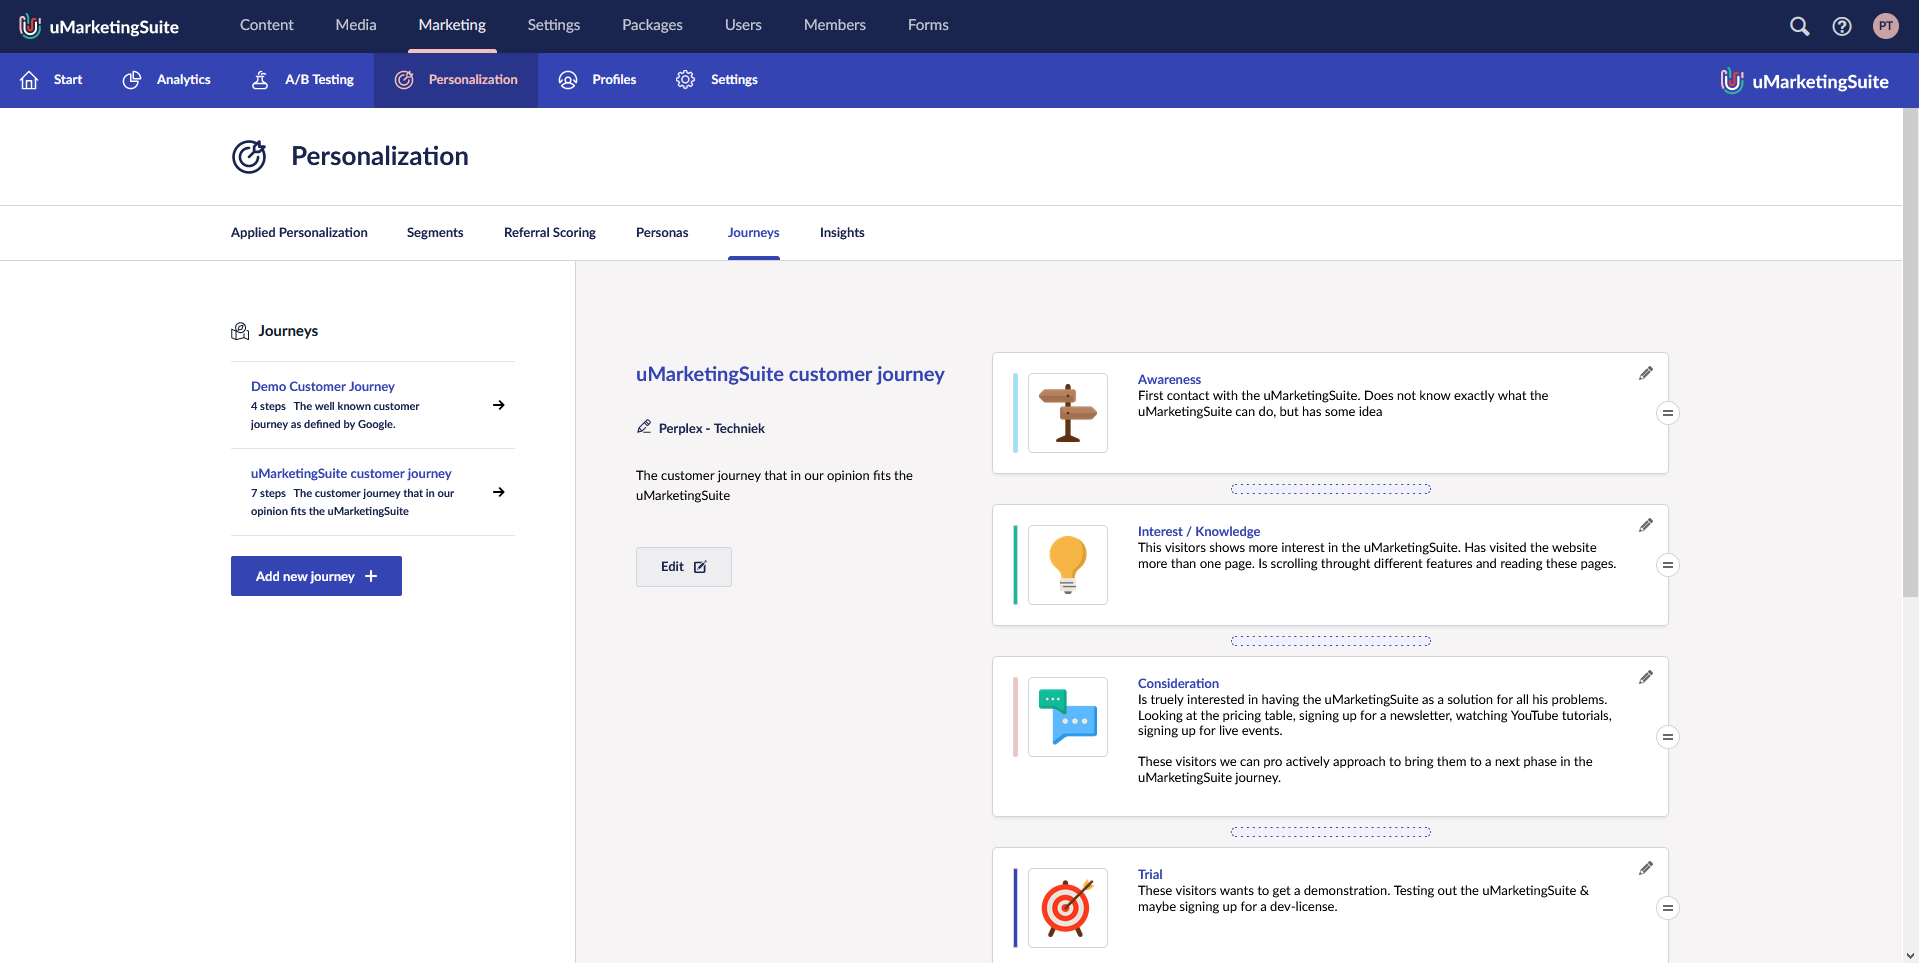Viewport: 1919px width, 963px height.
Task: Add step in dashed slot below Consideration
Action: (x=1331, y=832)
